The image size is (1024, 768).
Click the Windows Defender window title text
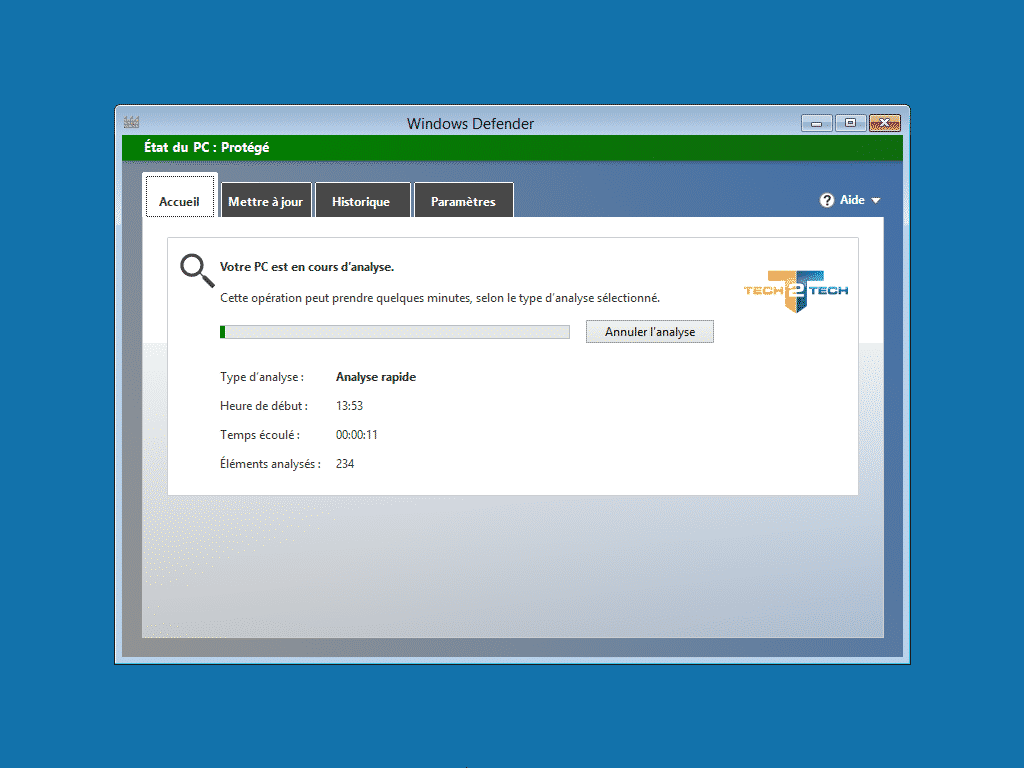click(470, 123)
